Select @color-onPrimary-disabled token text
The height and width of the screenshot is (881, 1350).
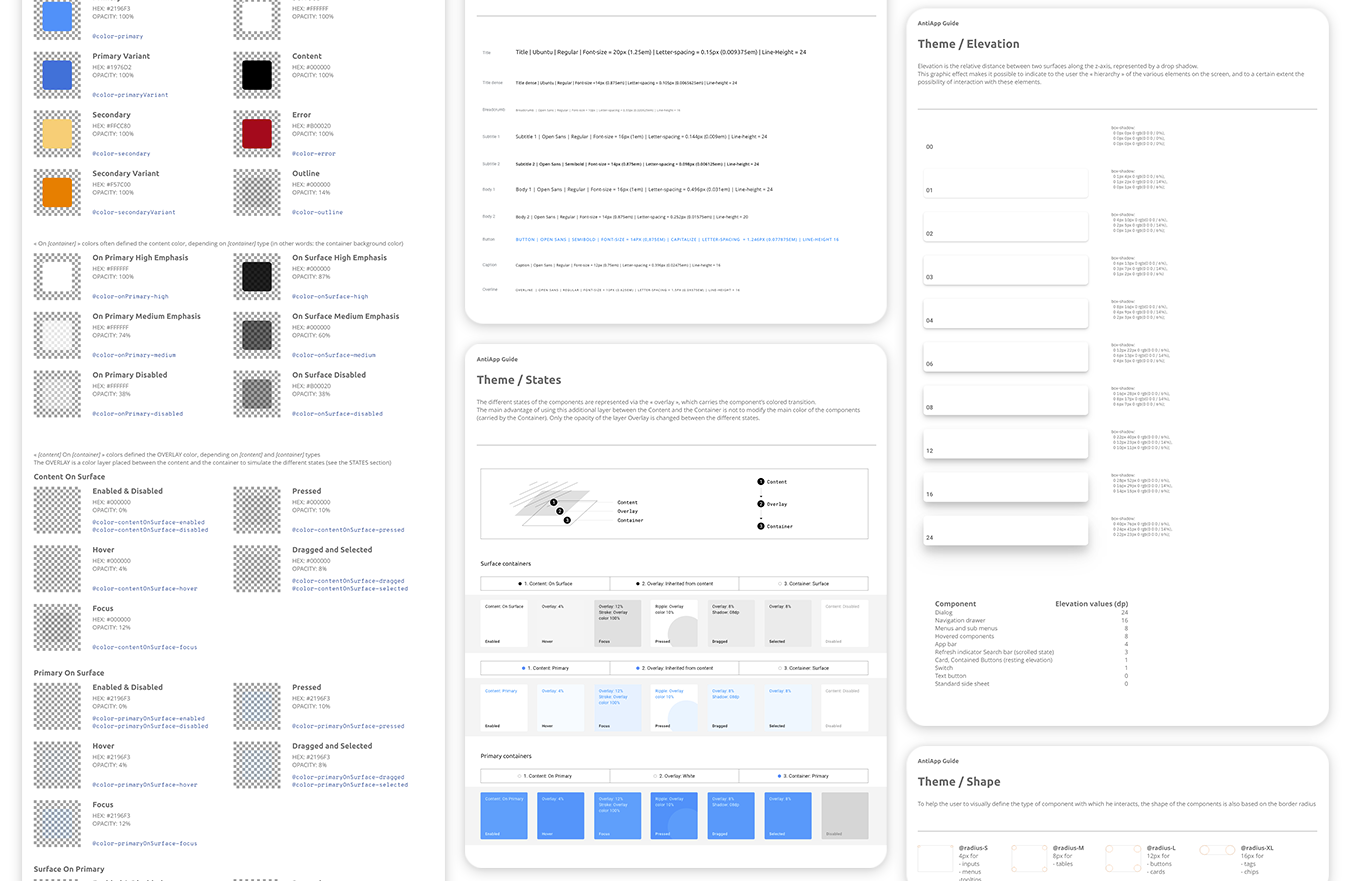(137, 413)
